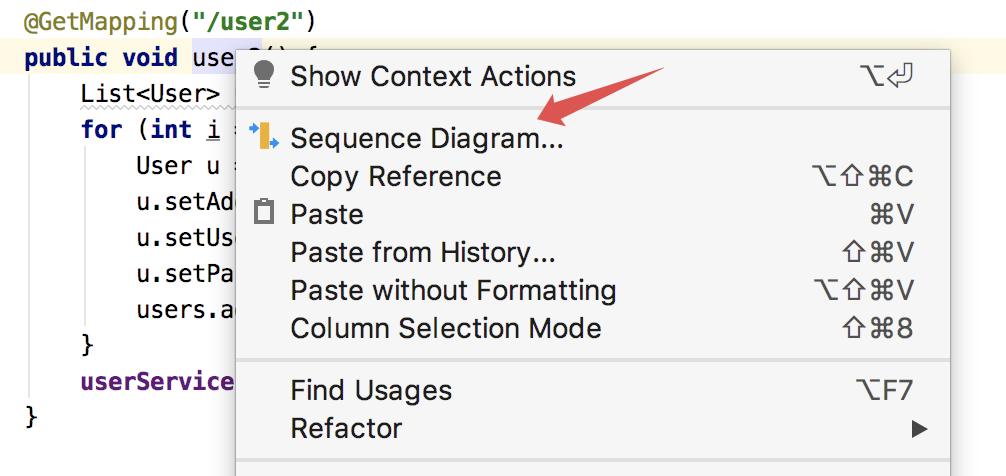The width and height of the screenshot is (1006, 476).
Task: Expand the Refactor submenu arrow
Action: pyautogui.click(x=919, y=429)
